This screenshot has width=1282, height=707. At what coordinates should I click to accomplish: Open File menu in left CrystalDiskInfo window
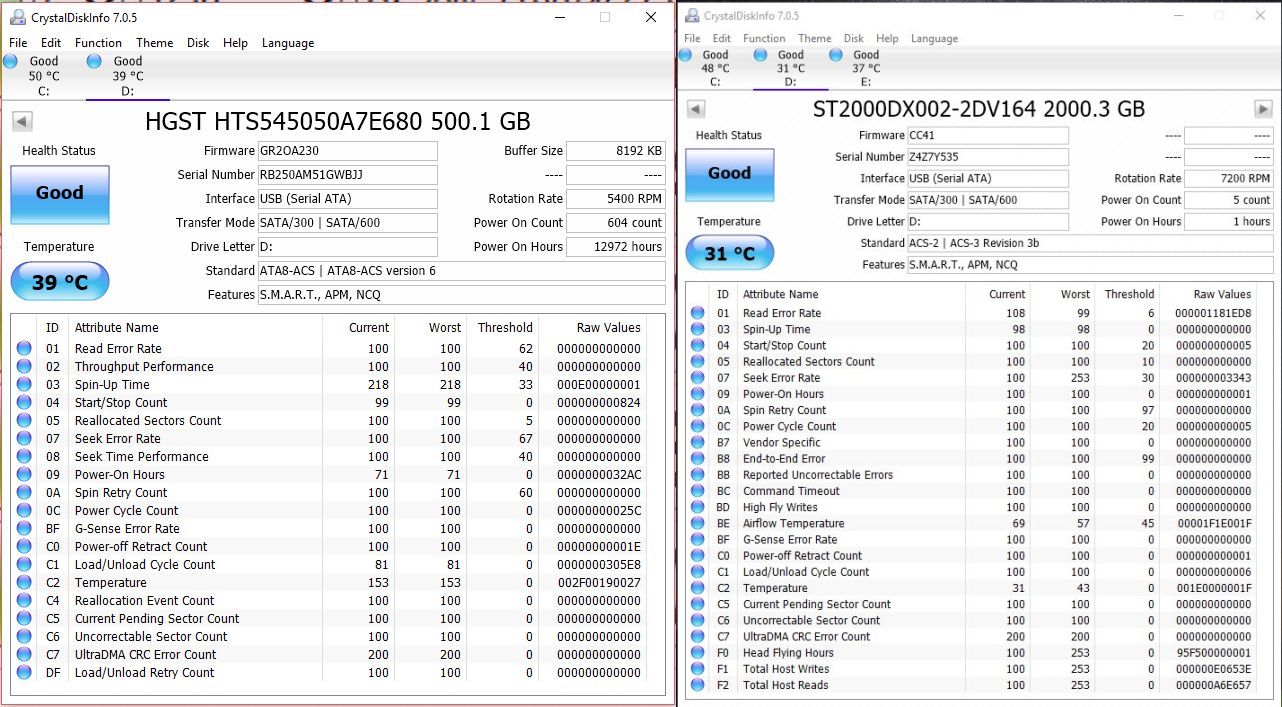pos(18,43)
